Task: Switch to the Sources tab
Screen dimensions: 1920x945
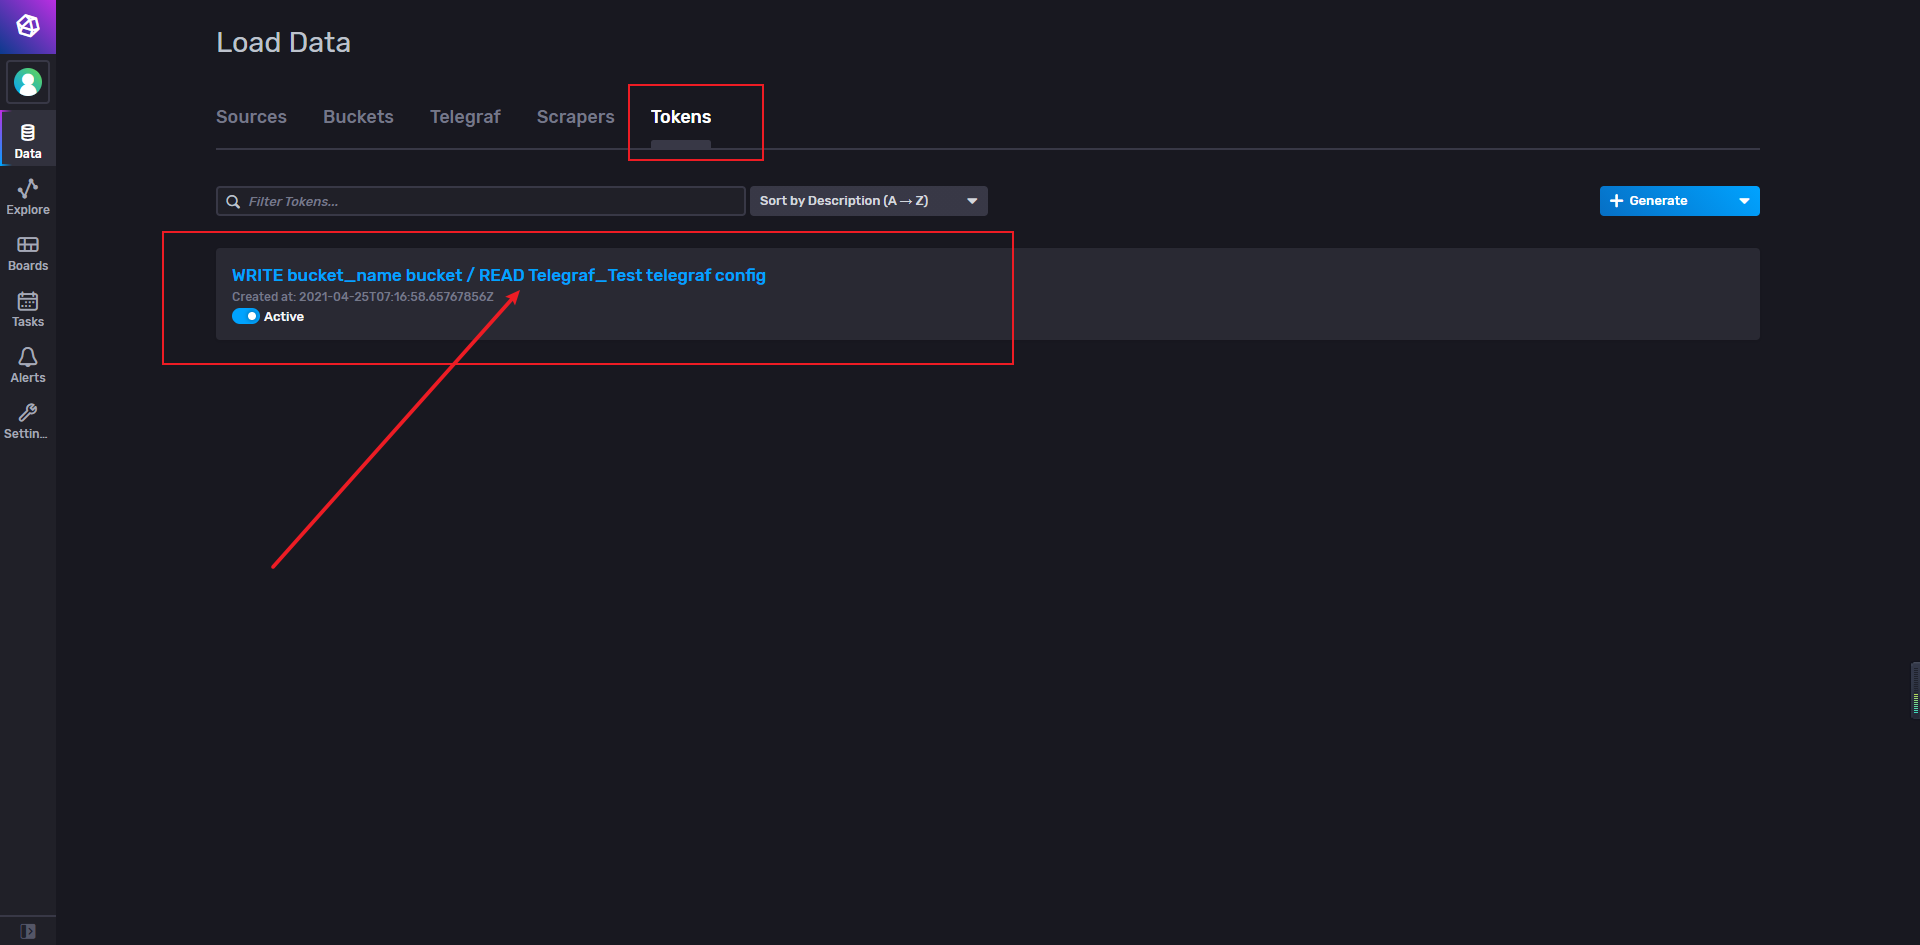Action: (x=251, y=117)
